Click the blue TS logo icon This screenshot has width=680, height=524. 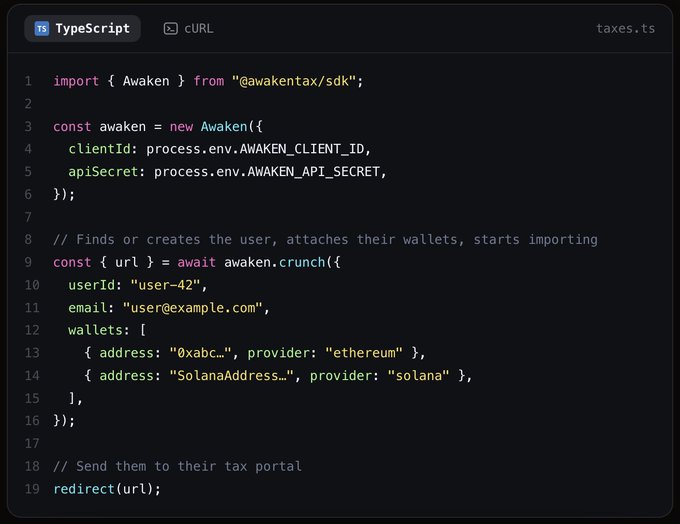click(42, 29)
